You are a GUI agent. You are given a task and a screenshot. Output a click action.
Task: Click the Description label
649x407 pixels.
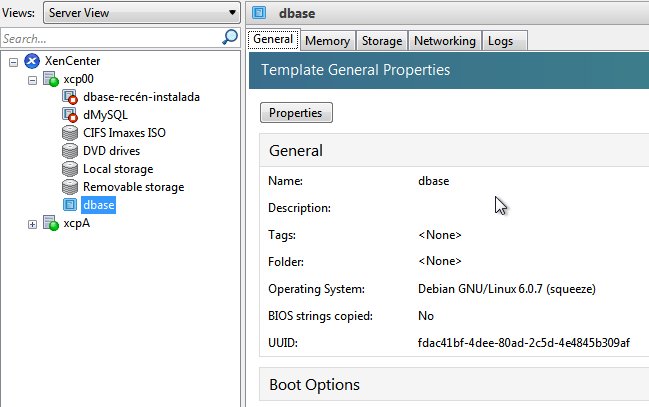point(299,208)
